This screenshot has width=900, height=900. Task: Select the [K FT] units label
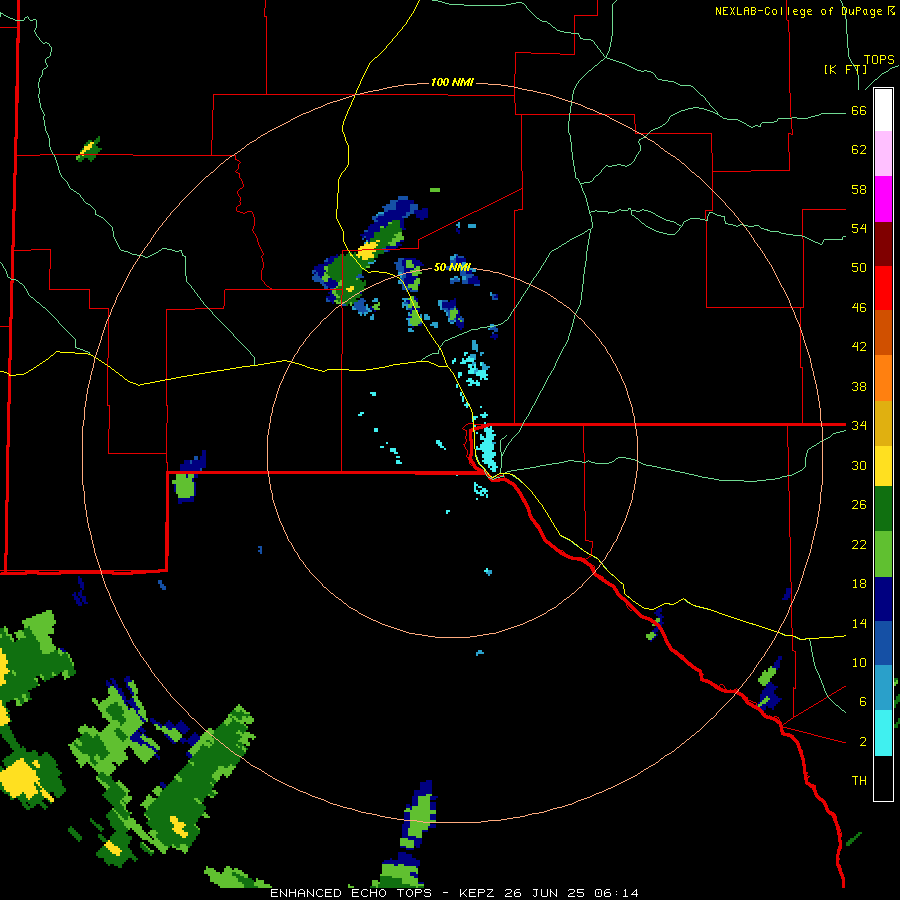pyautogui.click(x=845, y=70)
